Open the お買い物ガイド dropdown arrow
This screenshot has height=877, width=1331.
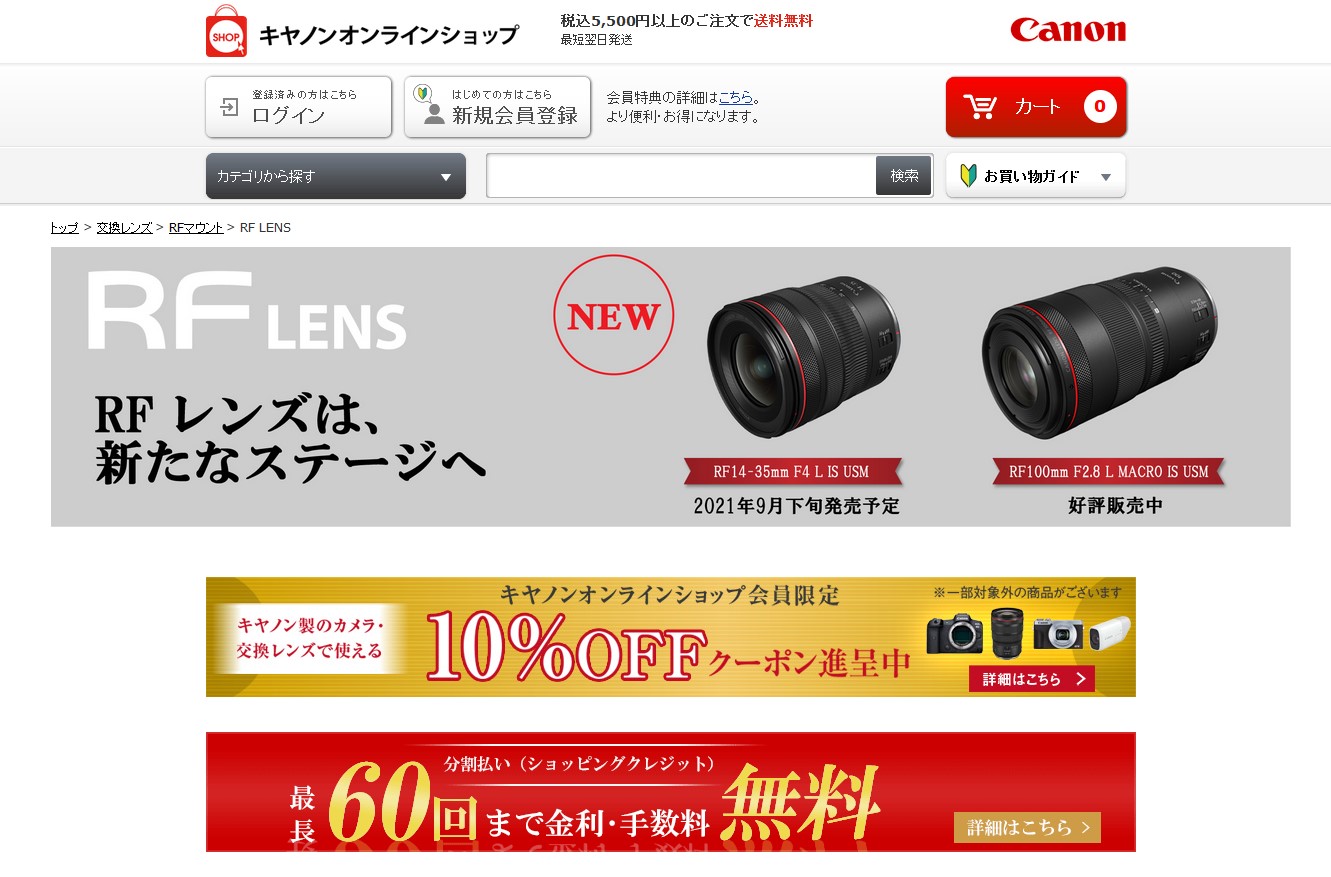1106,177
